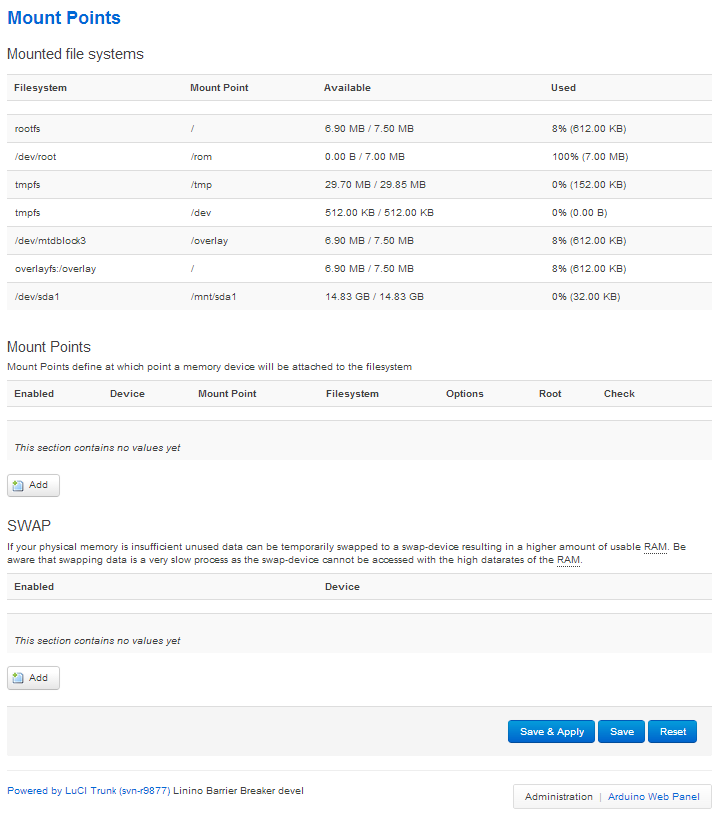The image size is (720, 820).
Task: Click the Check column header
Action: [619, 394]
